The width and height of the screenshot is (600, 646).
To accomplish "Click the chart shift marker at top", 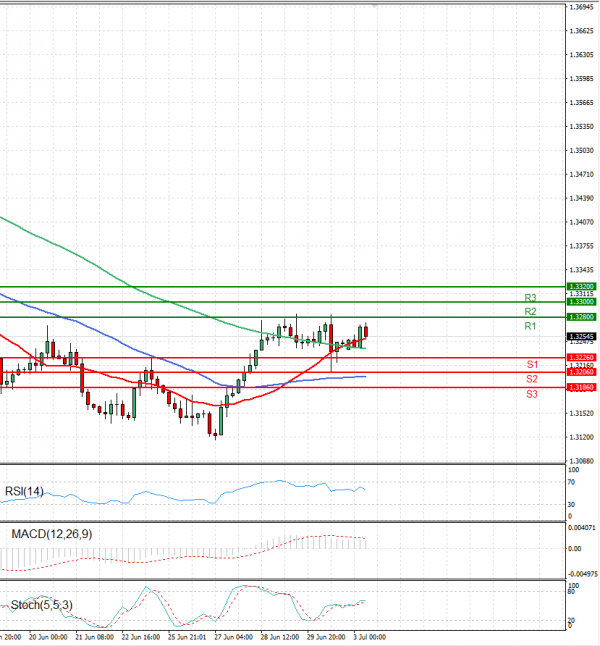I will click(x=376, y=6).
